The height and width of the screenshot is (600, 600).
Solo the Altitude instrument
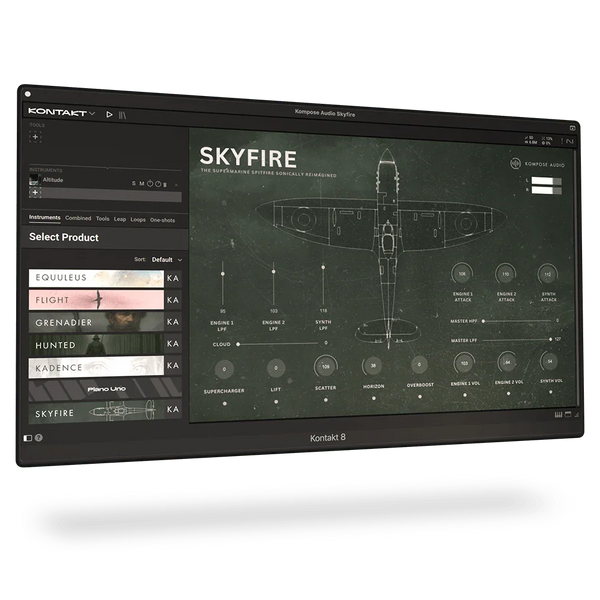(134, 183)
